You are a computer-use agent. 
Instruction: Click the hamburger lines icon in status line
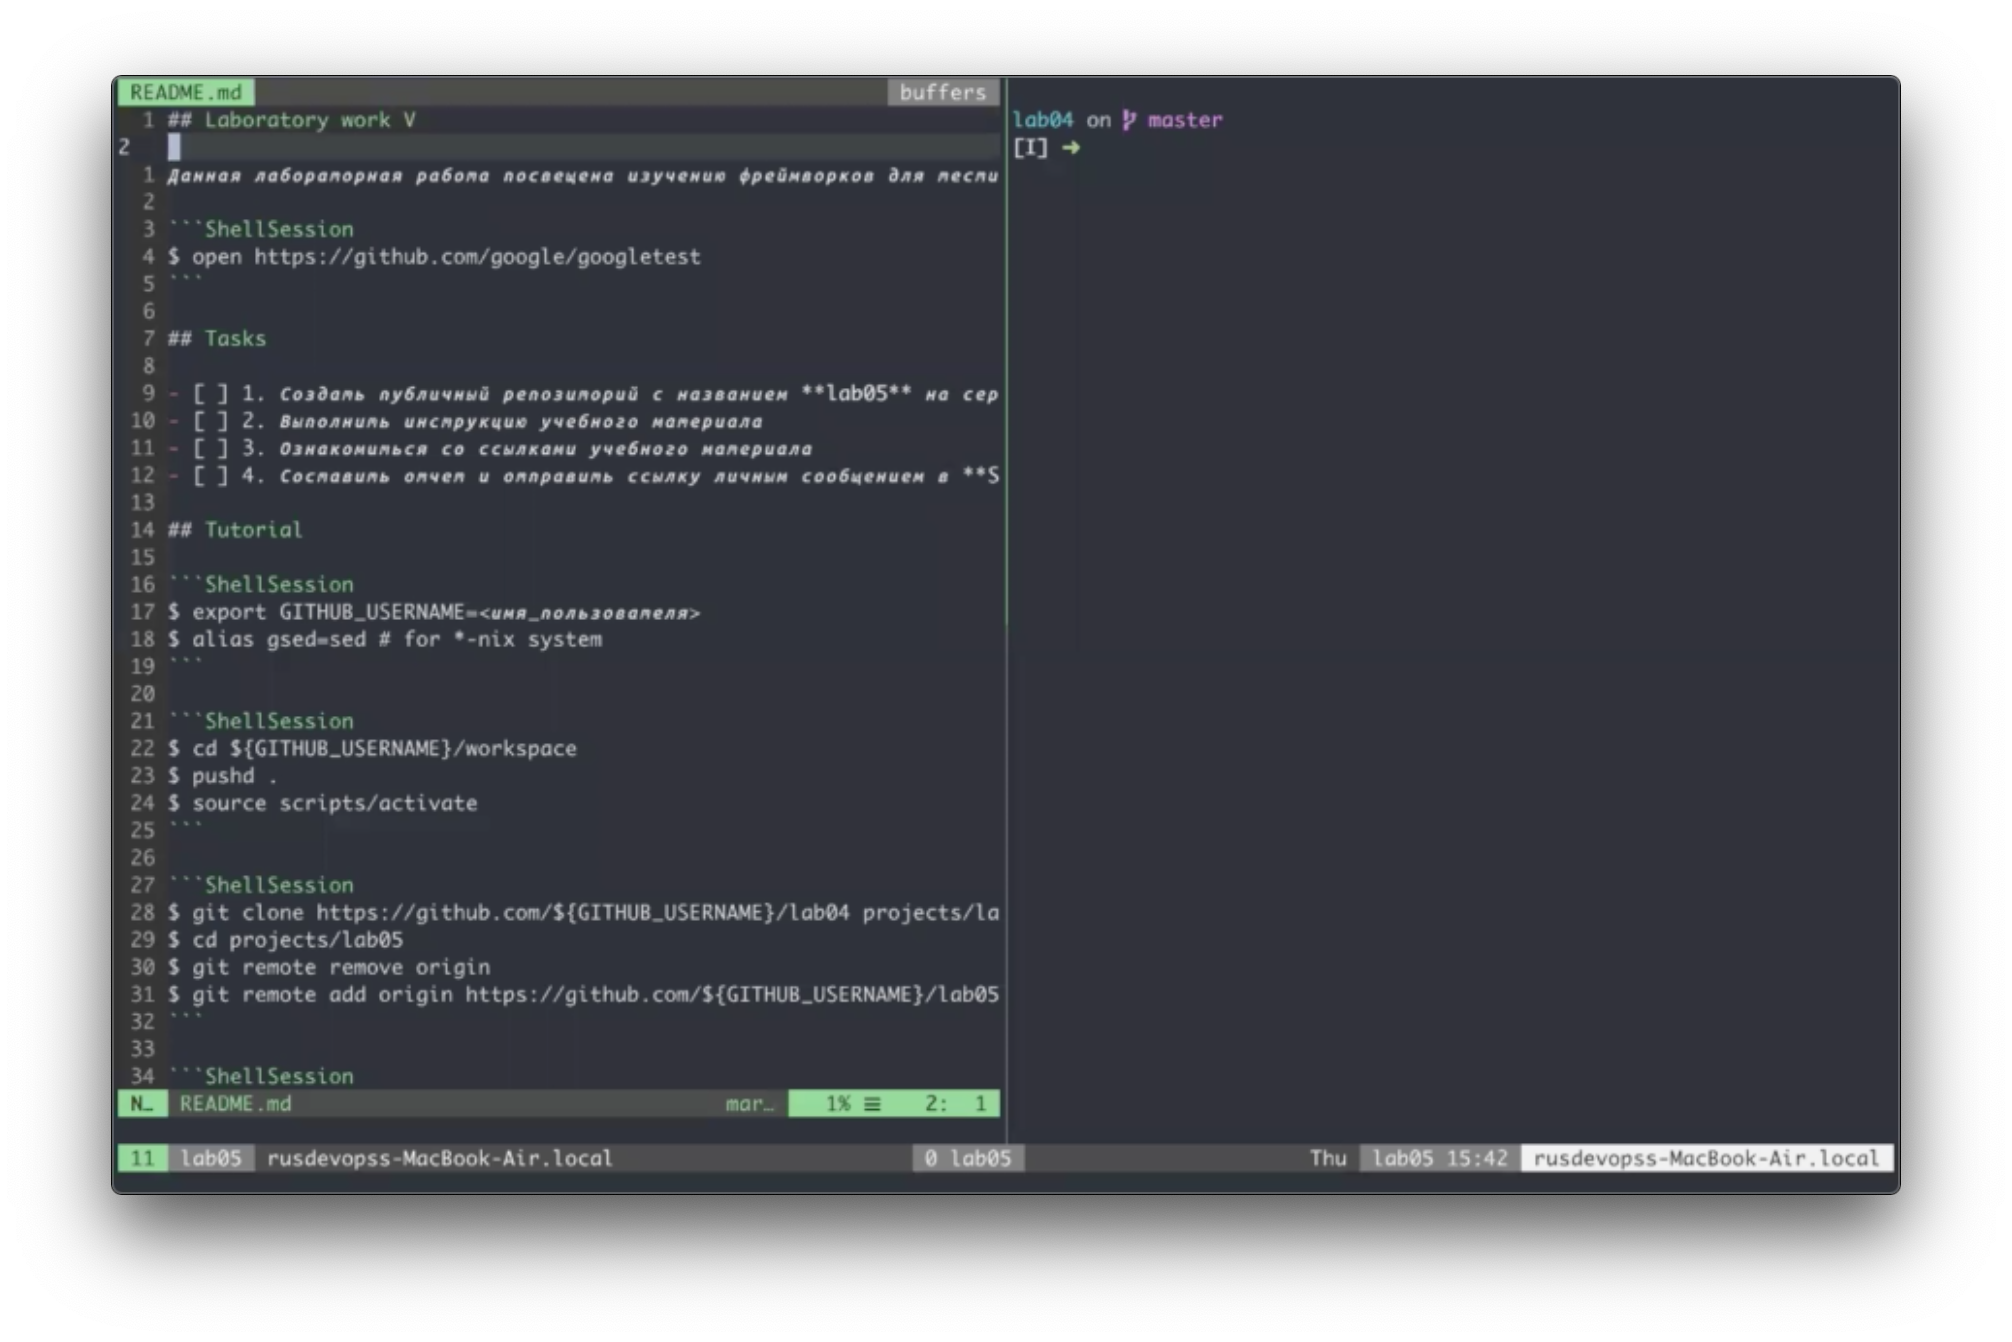pyautogui.click(x=873, y=1104)
